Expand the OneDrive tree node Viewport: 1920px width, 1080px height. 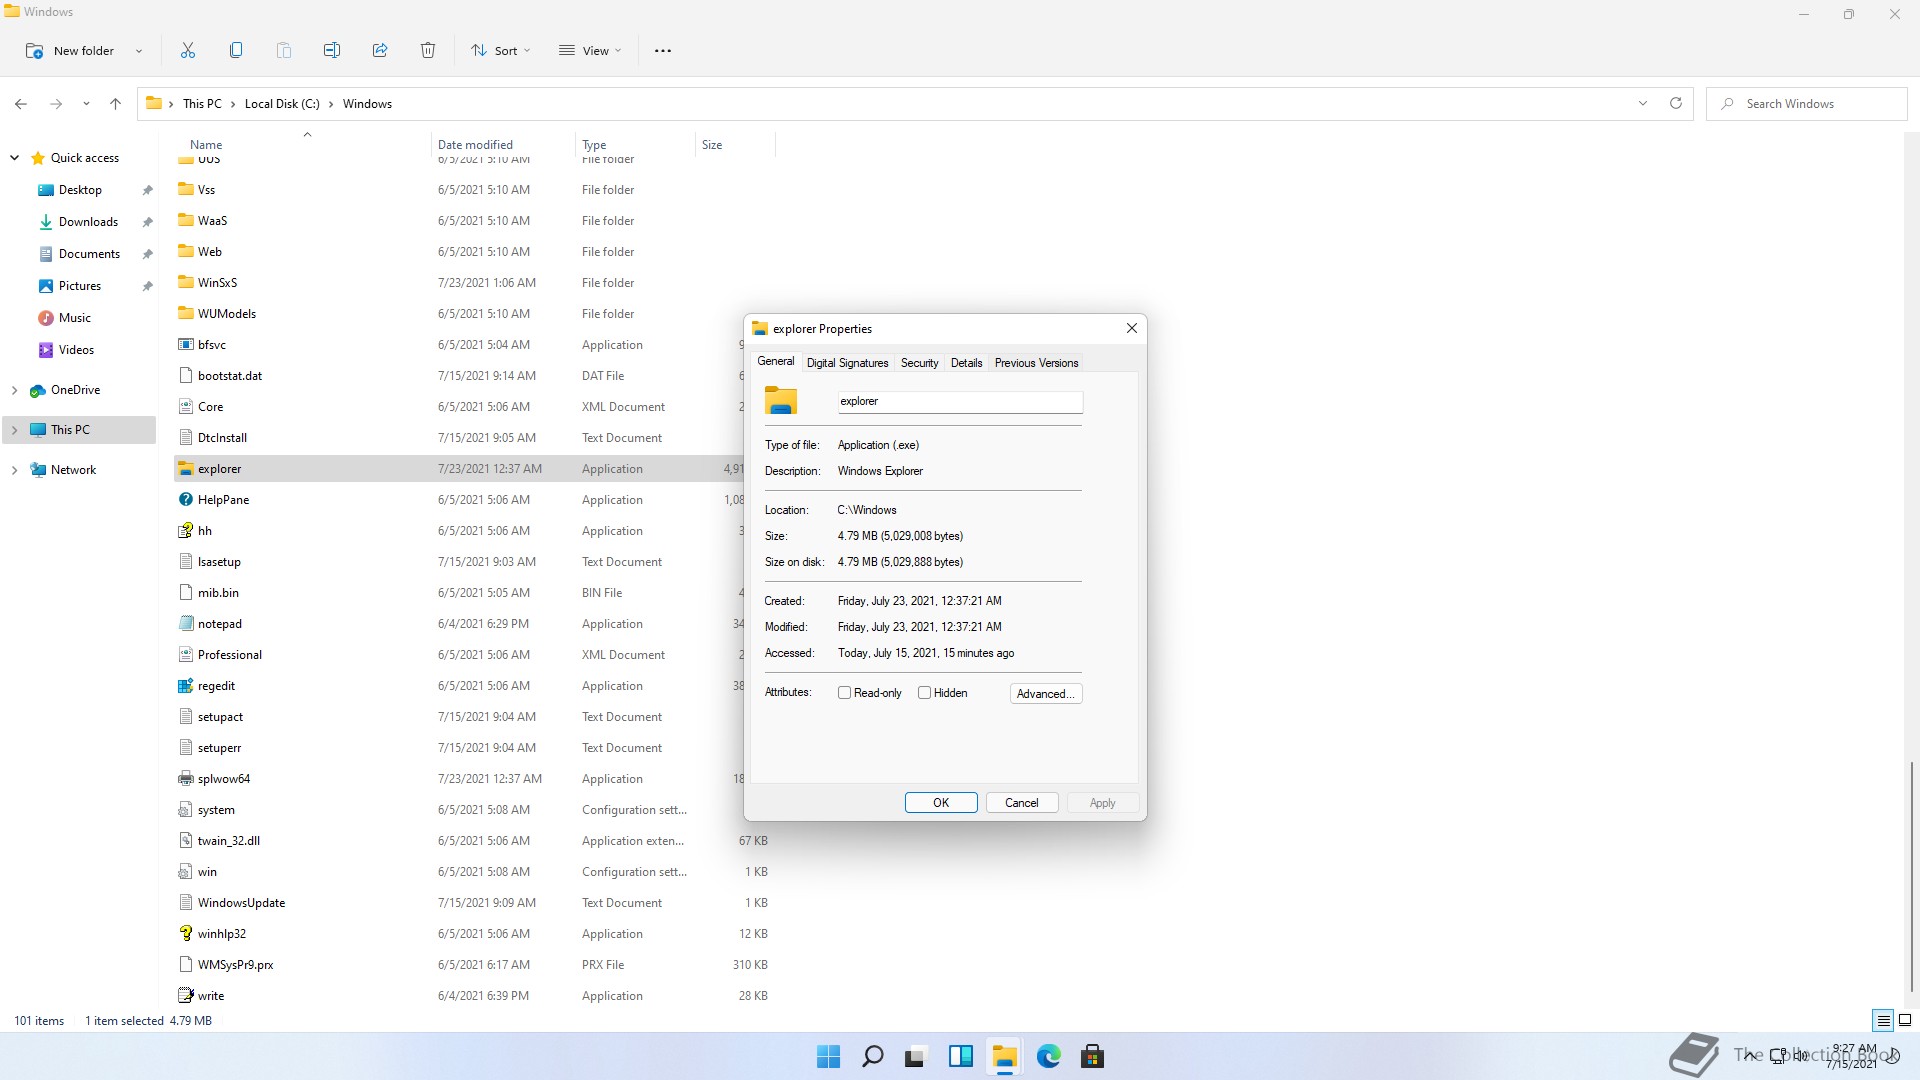[x=14, y=390]
